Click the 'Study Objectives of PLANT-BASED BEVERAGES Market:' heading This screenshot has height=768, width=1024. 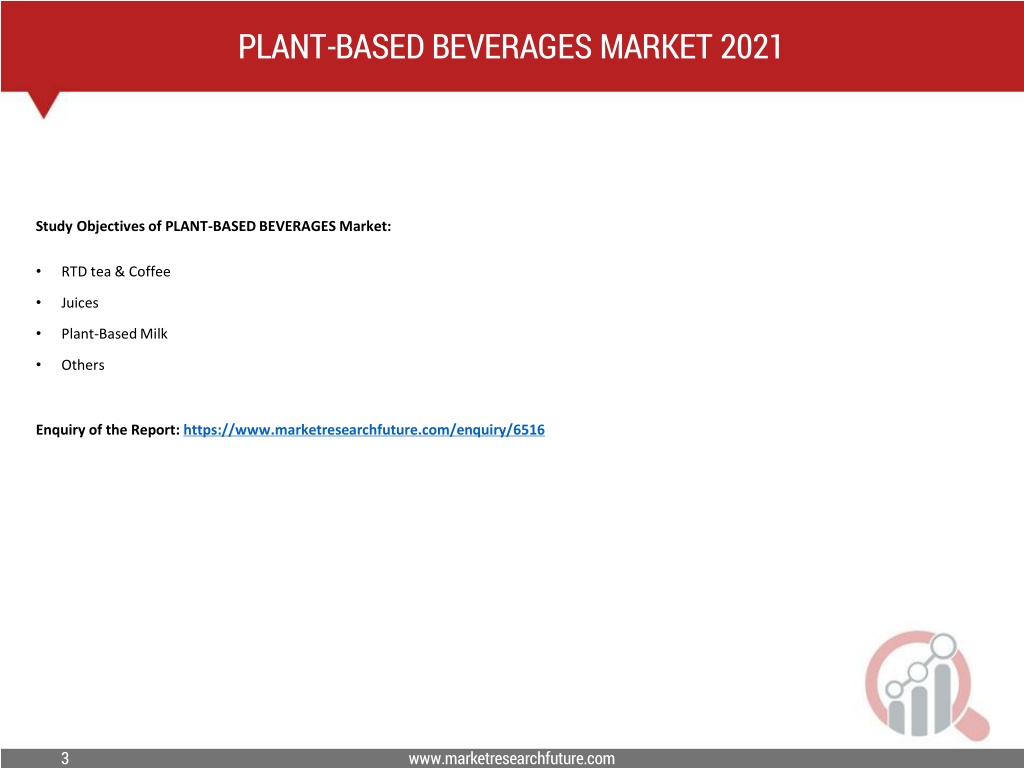[214, 227]
